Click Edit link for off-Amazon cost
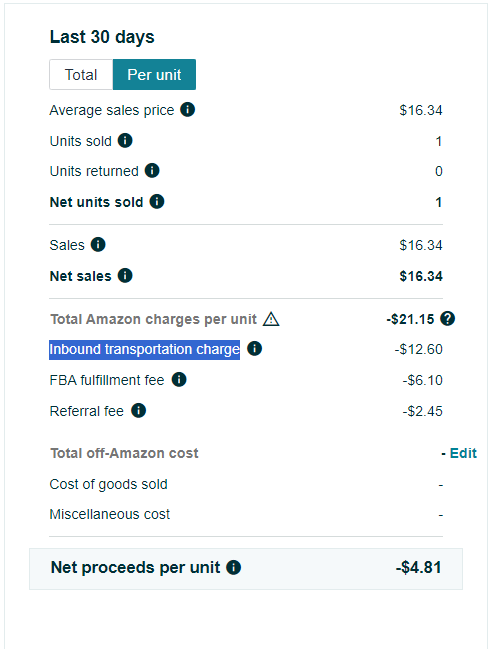This screenshot has width=501, height=649. click(x=463, y=453)
